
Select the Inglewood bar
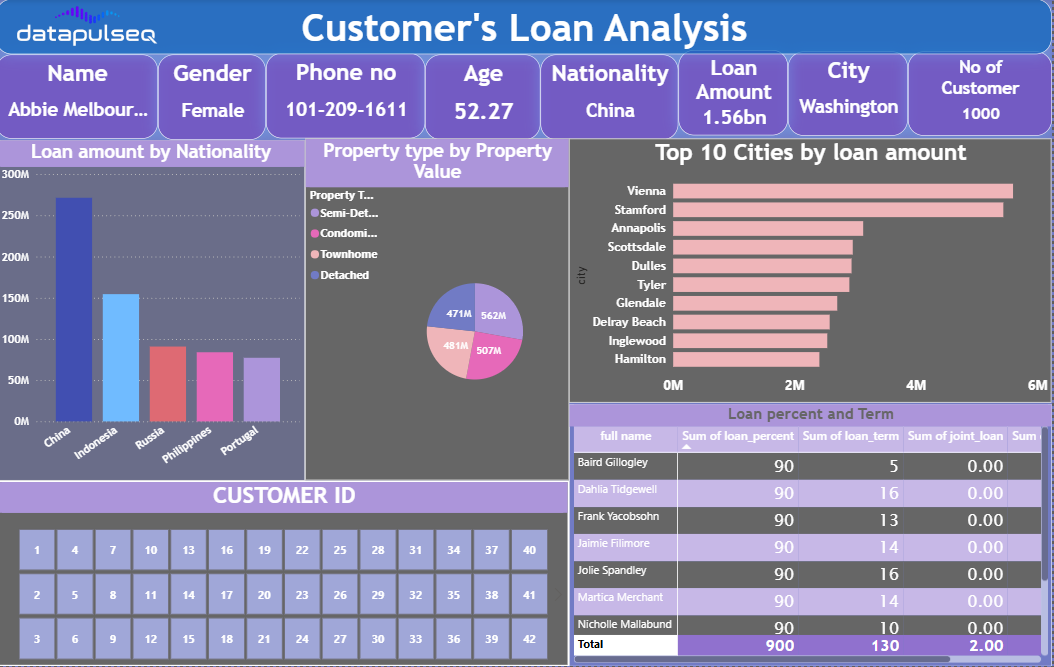coord(750,341)
